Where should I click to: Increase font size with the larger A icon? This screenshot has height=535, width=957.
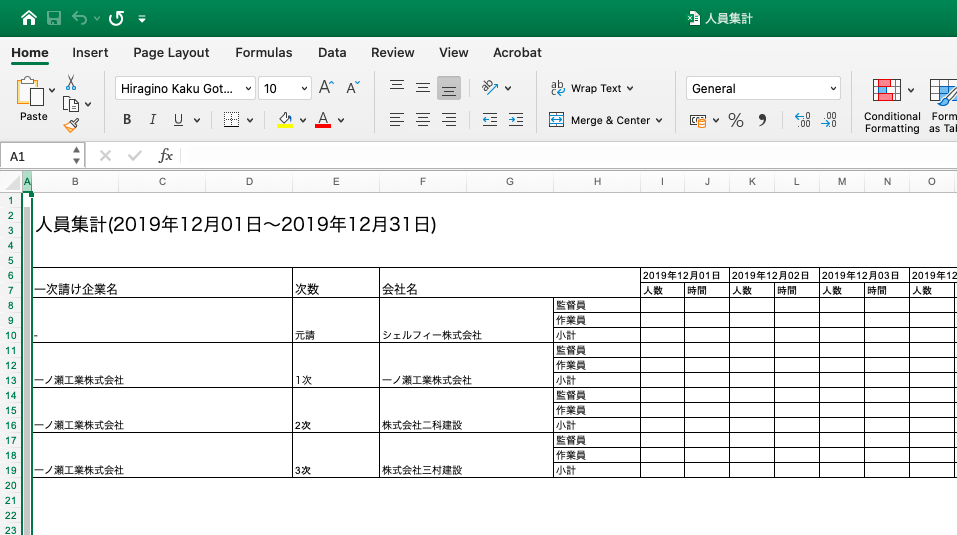[326, 88]
